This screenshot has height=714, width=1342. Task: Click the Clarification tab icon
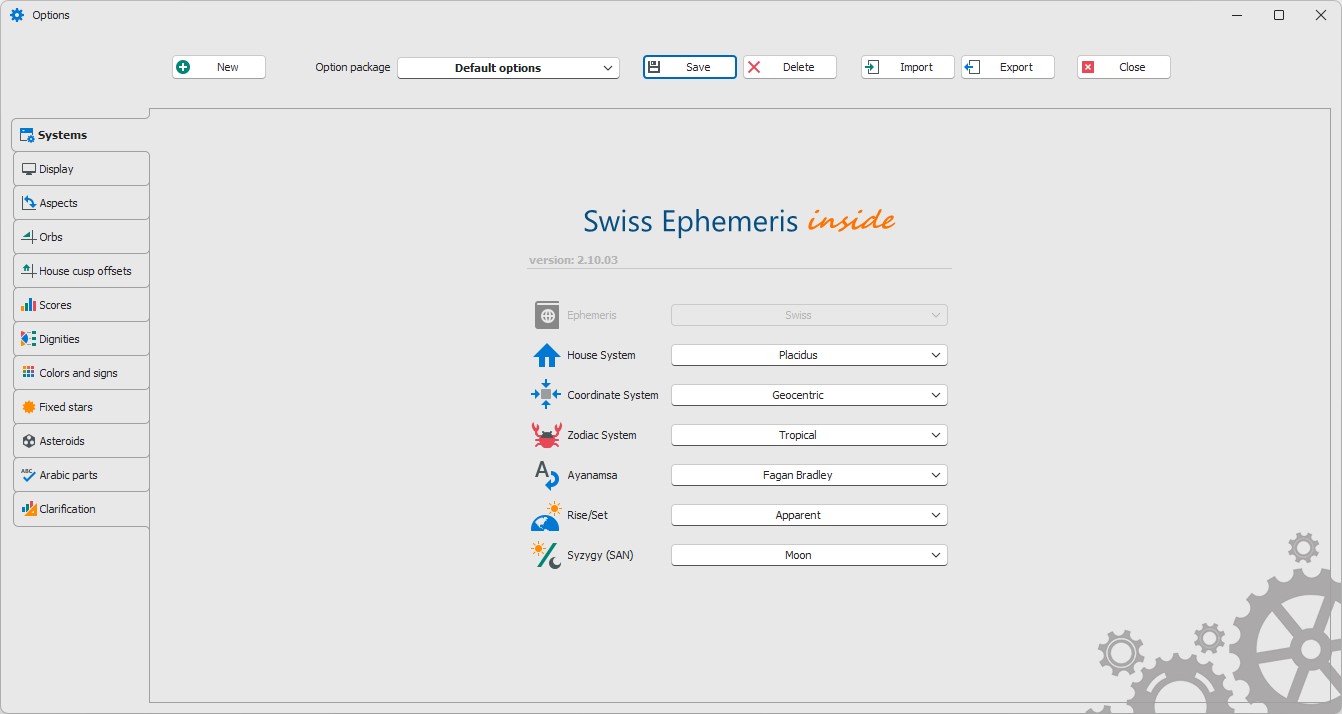pos(29,509)
